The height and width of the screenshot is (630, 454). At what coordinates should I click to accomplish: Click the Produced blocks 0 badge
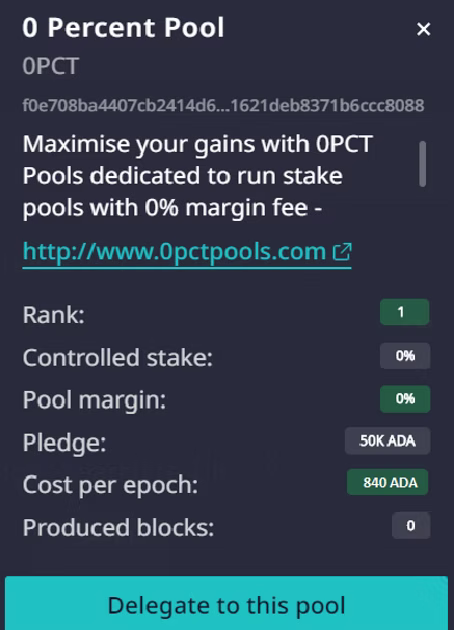point(411,525)
